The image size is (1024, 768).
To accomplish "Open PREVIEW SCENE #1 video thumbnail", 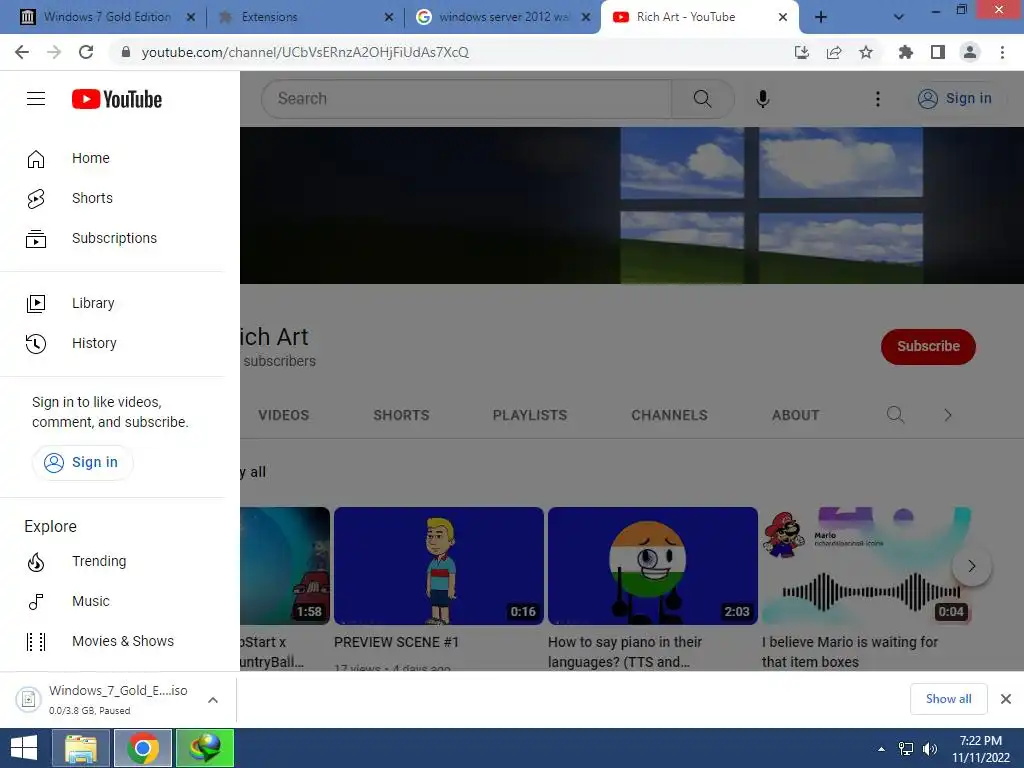I will coord(438,566).
